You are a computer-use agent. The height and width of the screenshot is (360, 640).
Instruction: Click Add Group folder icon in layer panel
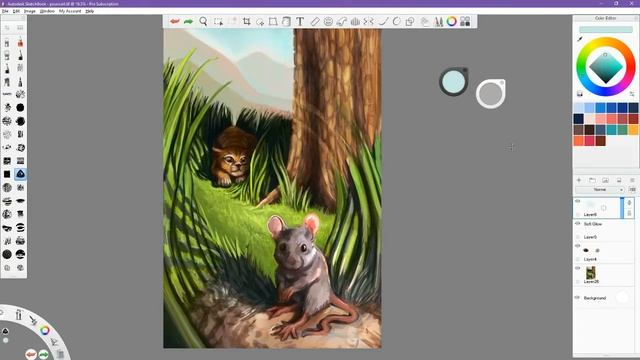(x=592, y=180)
